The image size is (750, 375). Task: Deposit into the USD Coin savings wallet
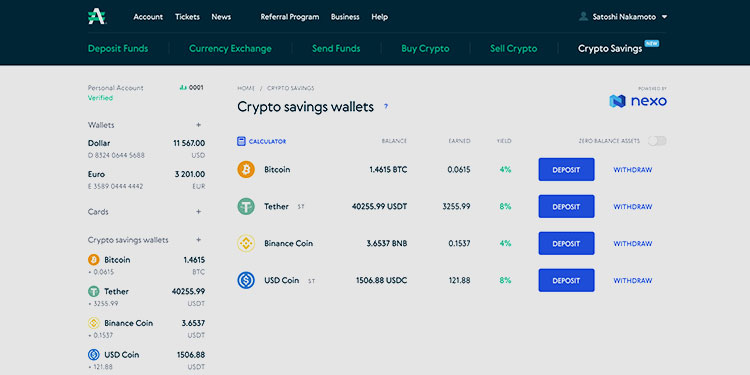tap(566, 280)
